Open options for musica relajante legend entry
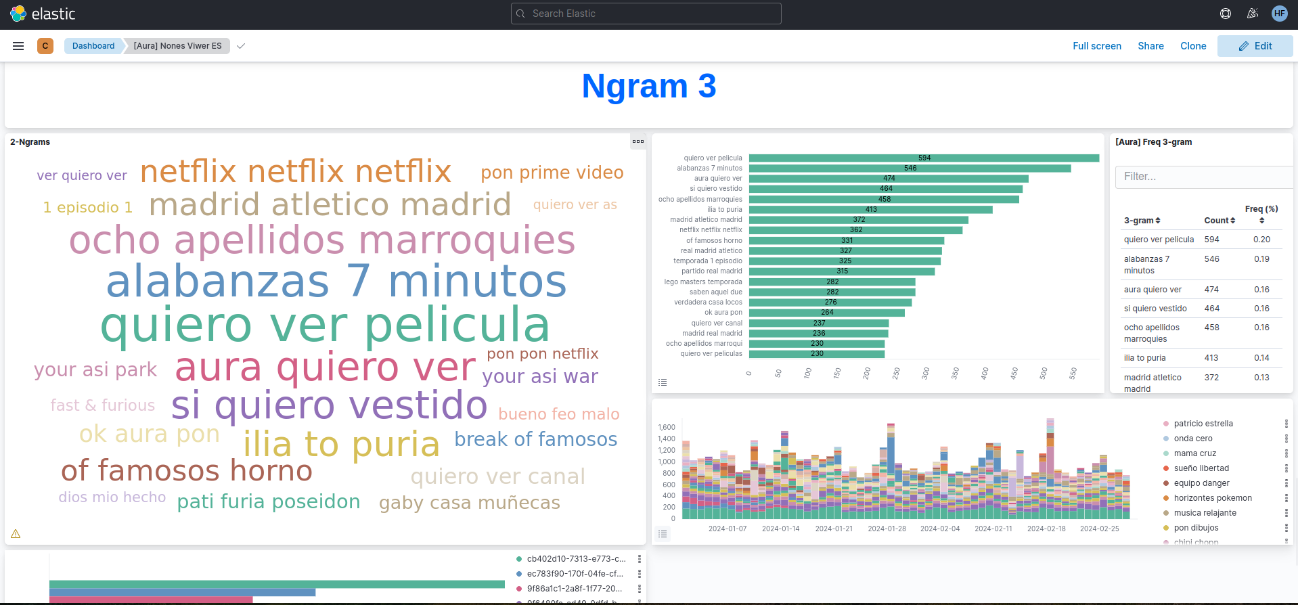 click(x=1286, y=513)
